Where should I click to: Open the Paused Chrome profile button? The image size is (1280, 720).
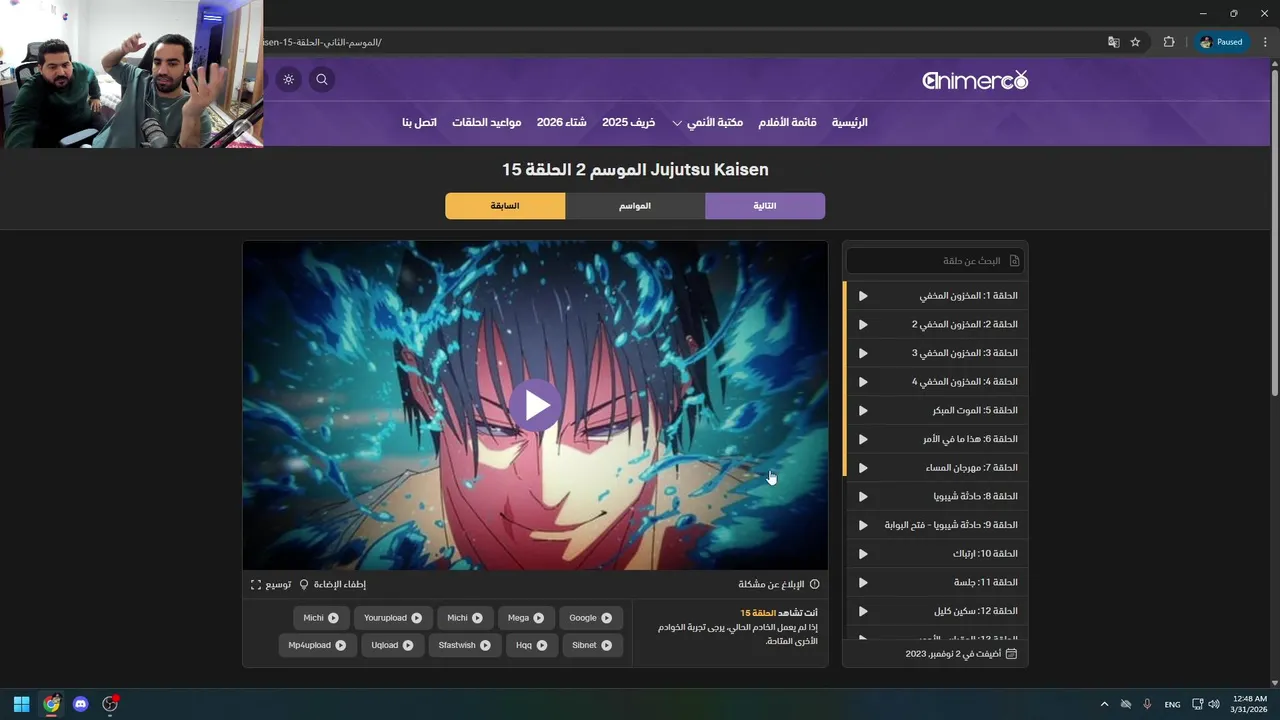1221,42
